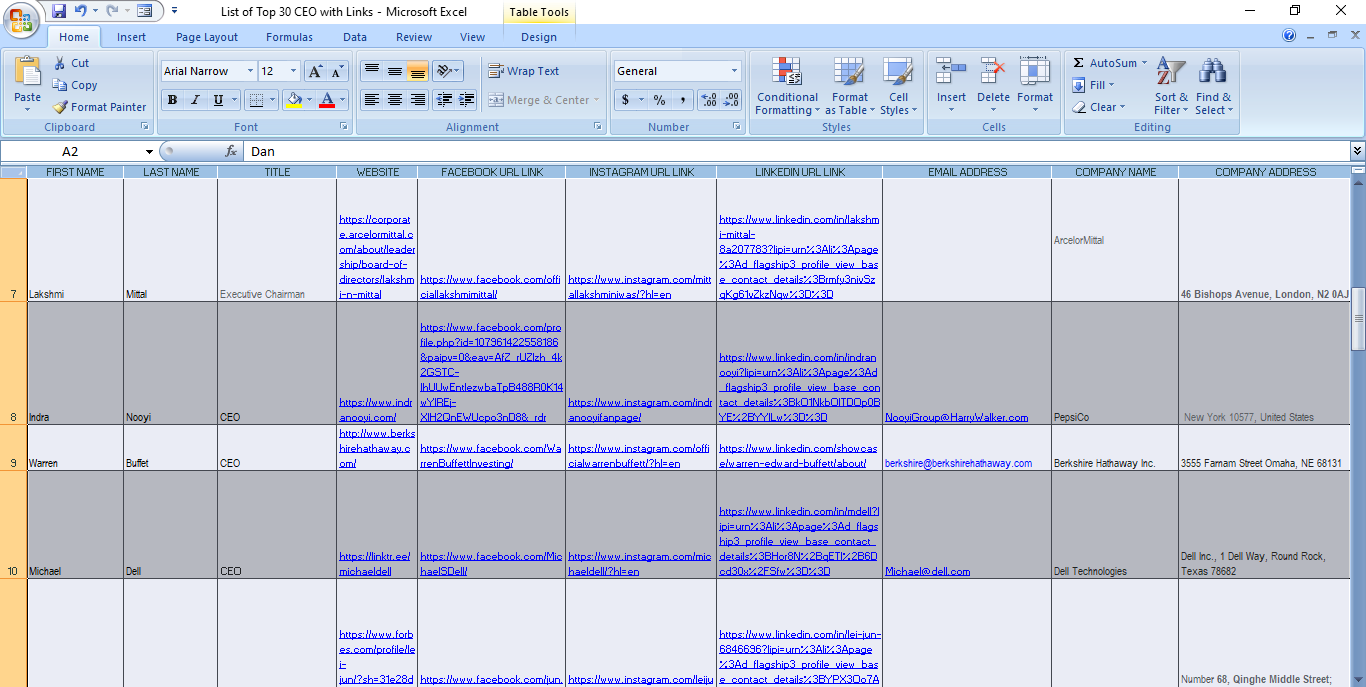Apply Fill Color paint bucket swatch
This screenshot has width=1366, height=687.
pos(294,100)
